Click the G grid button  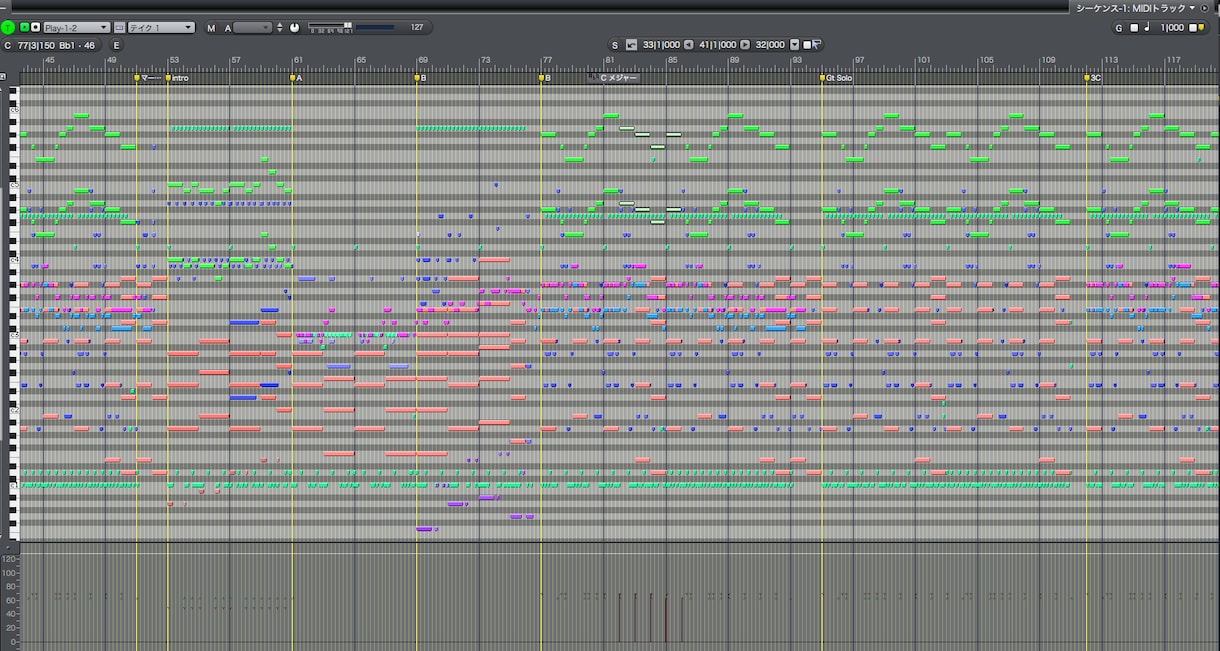click(1119, 28)
